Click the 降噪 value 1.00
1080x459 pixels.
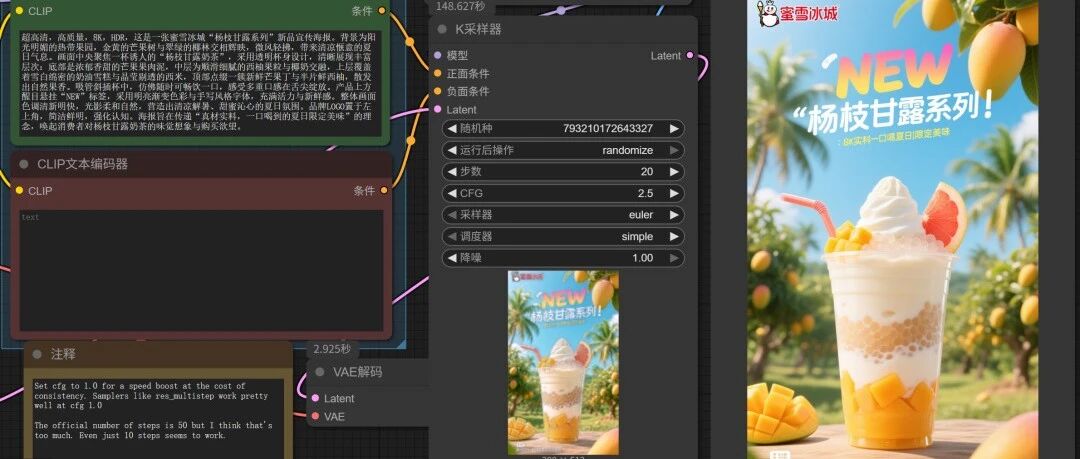[643, 258]
